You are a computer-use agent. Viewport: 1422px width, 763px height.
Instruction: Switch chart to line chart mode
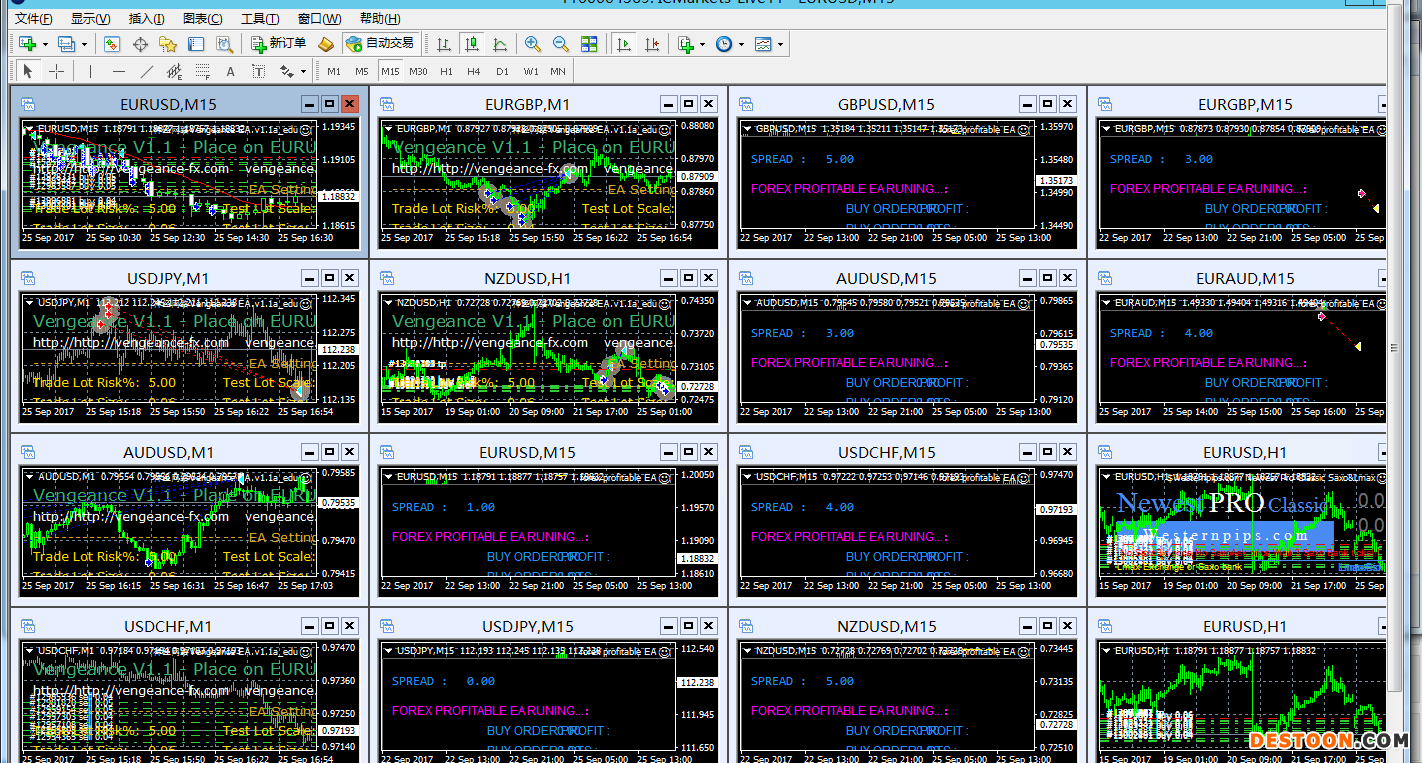point(500,44)
